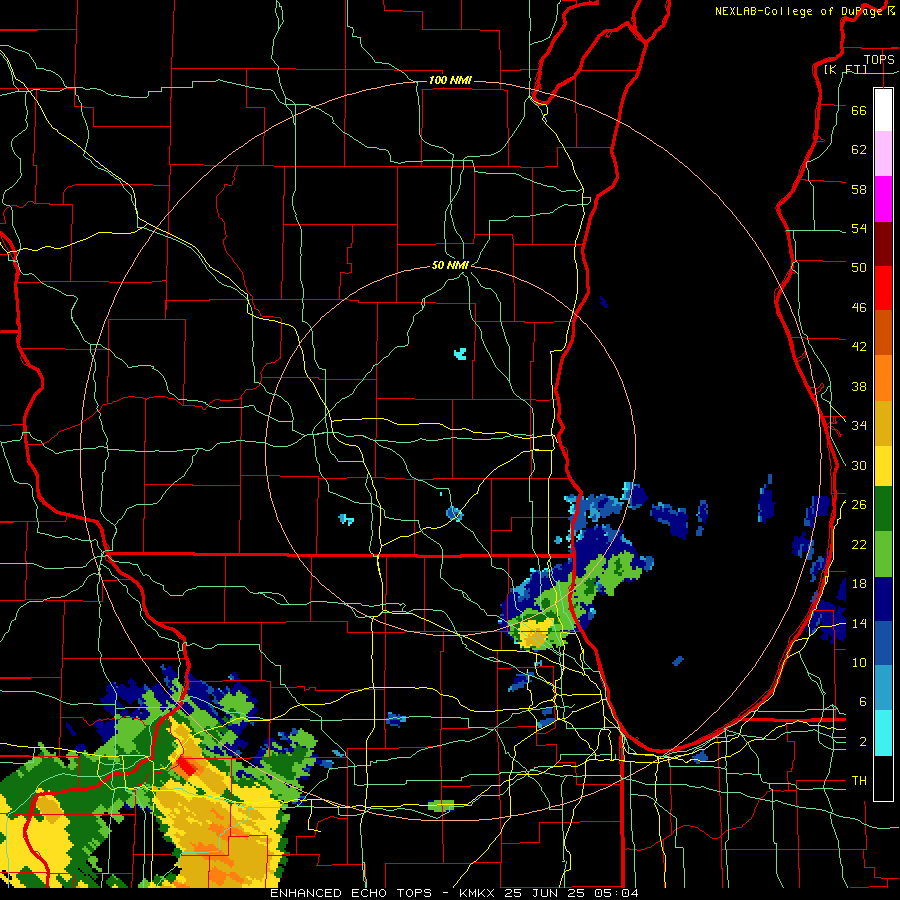Select the "14" legend scale value
The image size is (900, 900).
859,623
